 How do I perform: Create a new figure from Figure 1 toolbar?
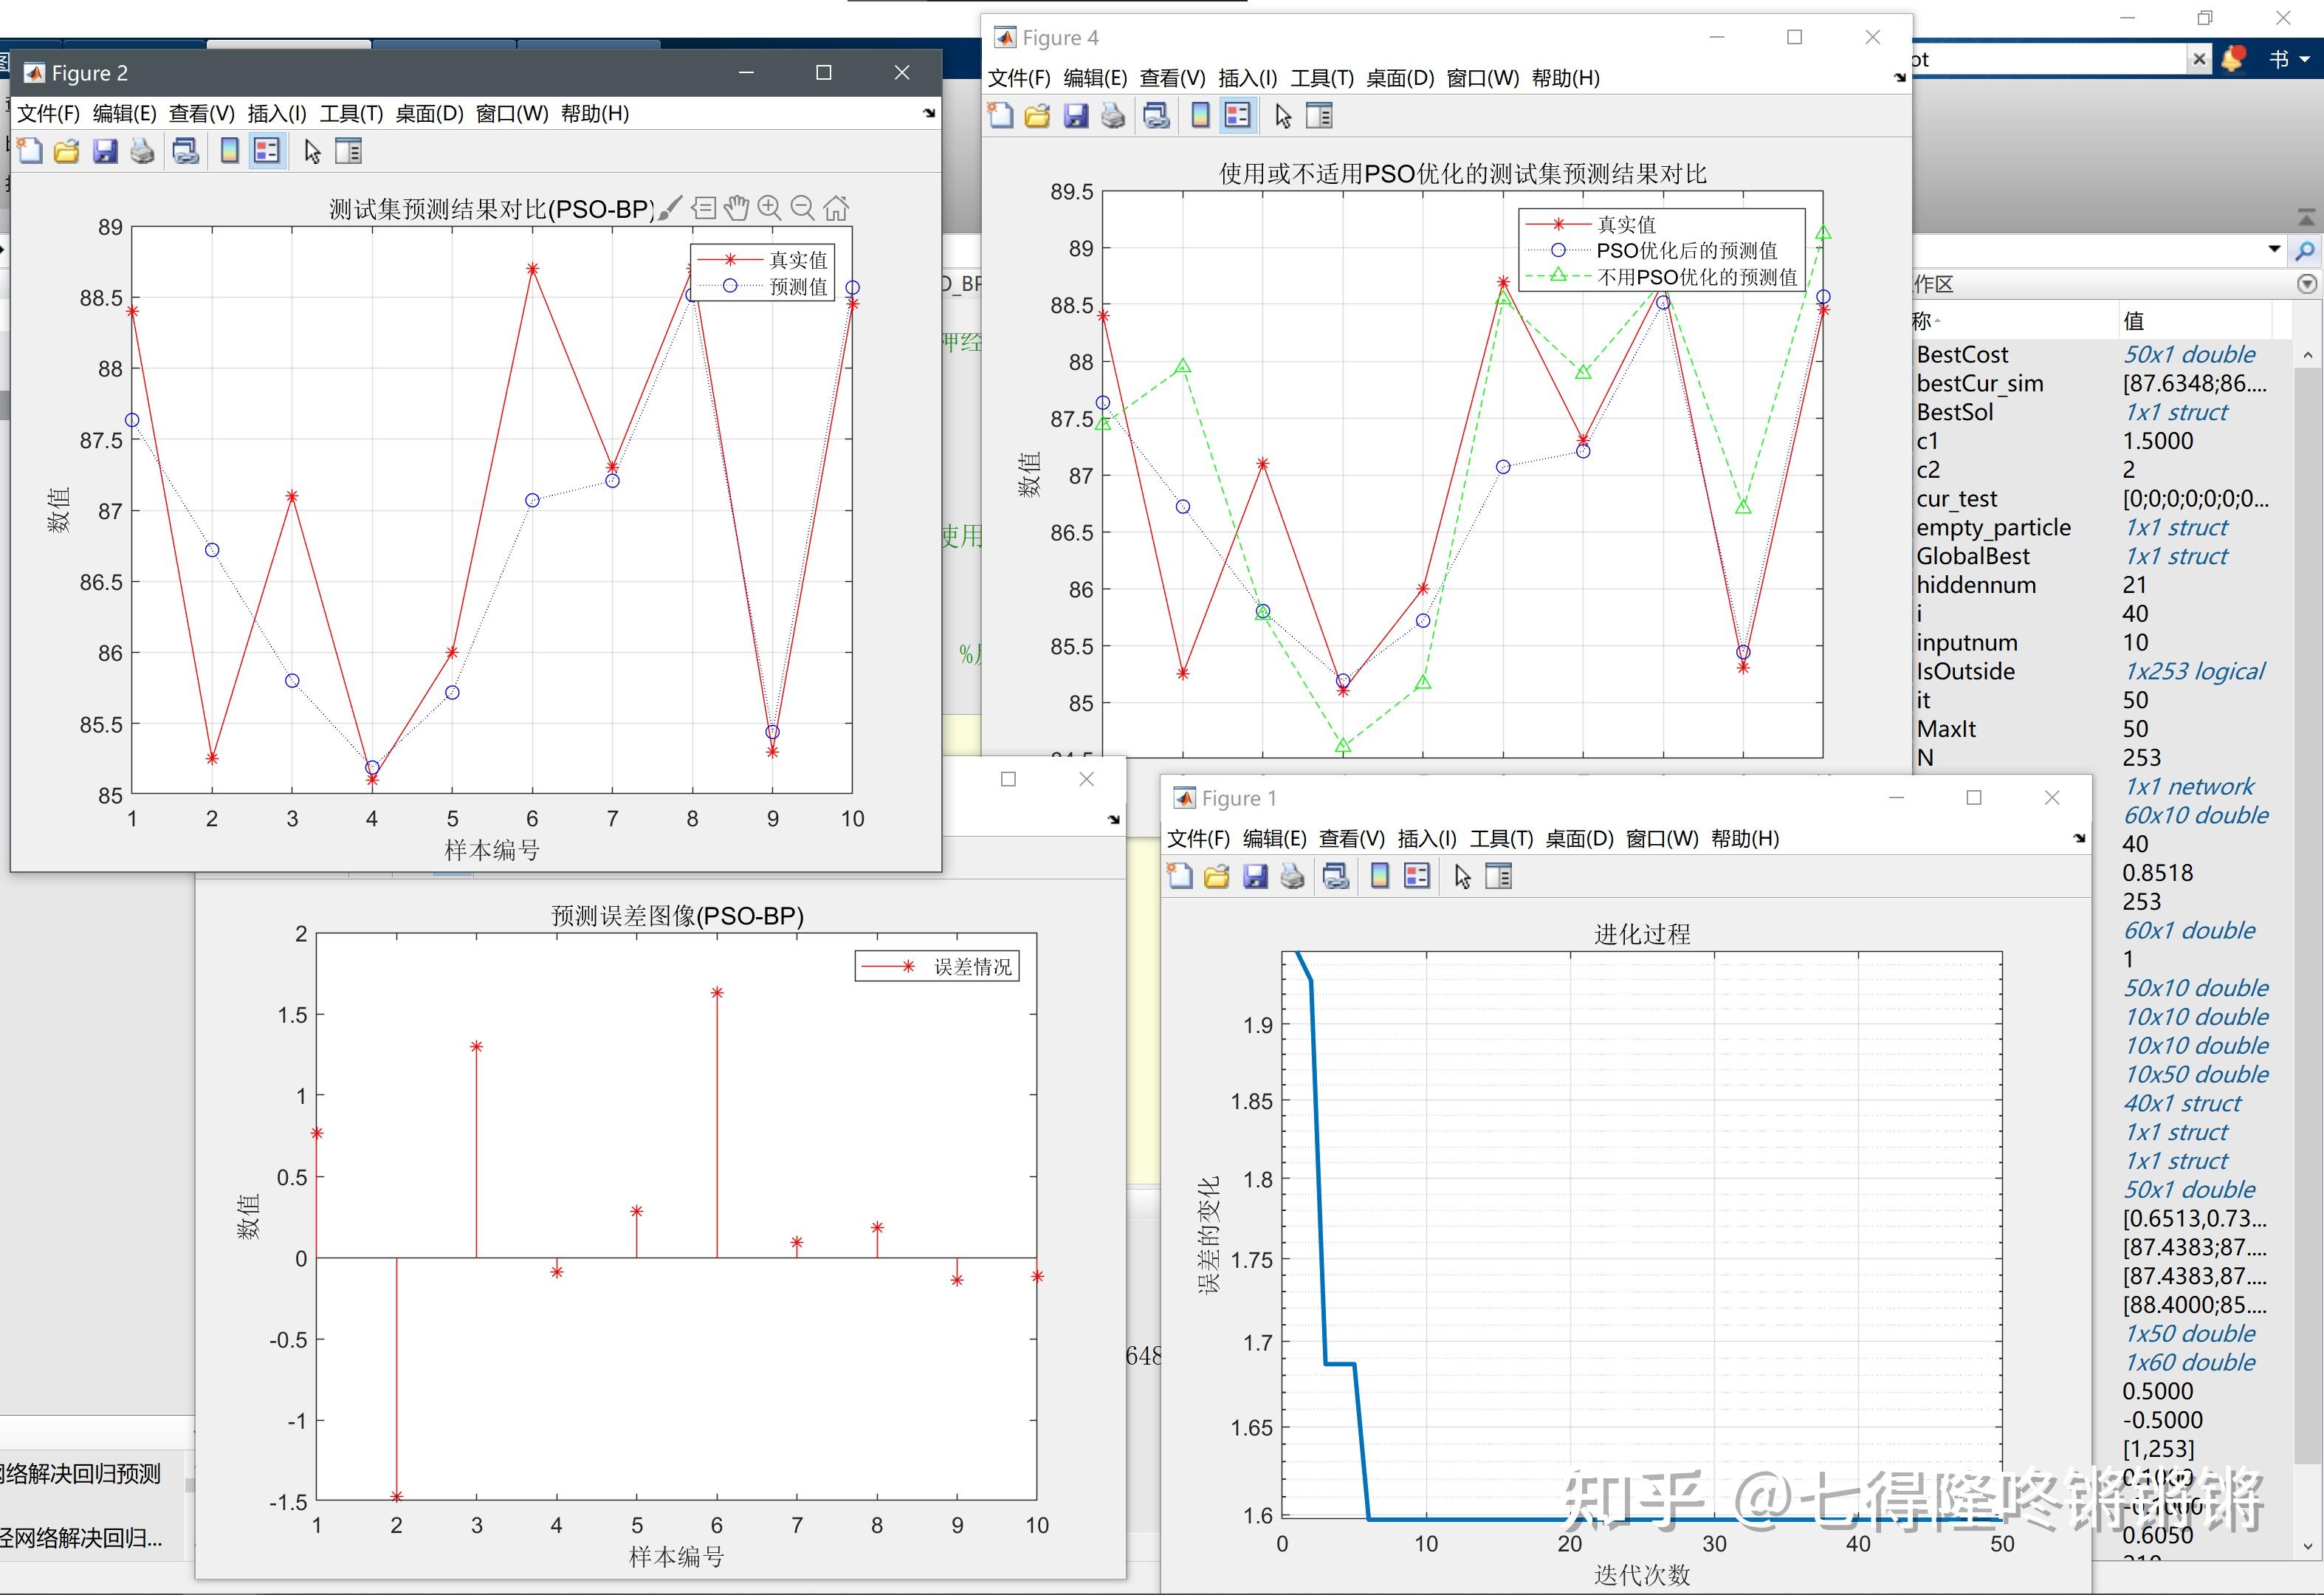[x=1179, y=876]
